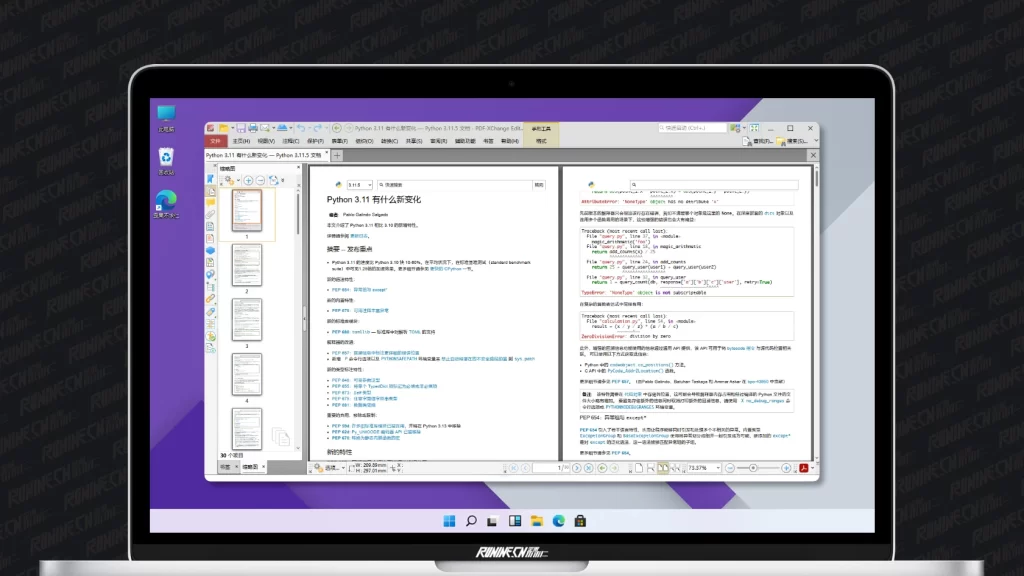Zoom out thumbnails with the minus icon
This screenshot has height=576, width=1024.
tap(260, 180)
